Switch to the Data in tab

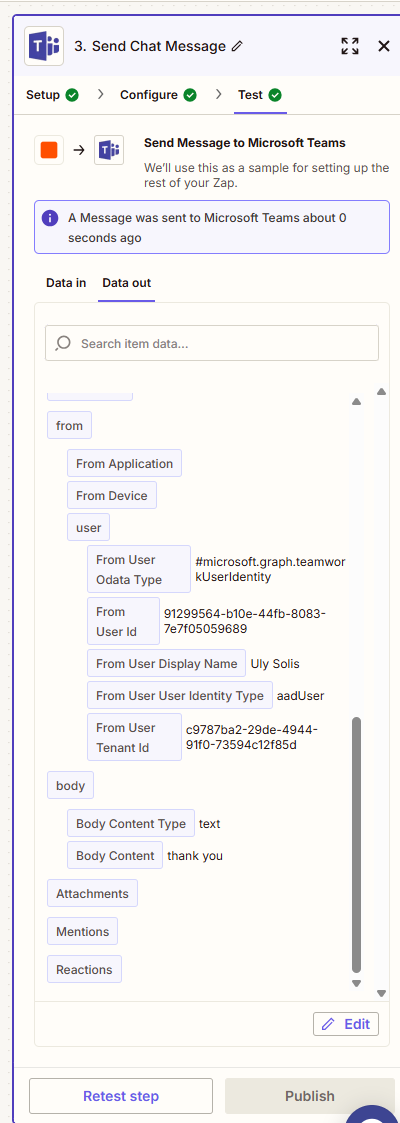click(66, 283)
